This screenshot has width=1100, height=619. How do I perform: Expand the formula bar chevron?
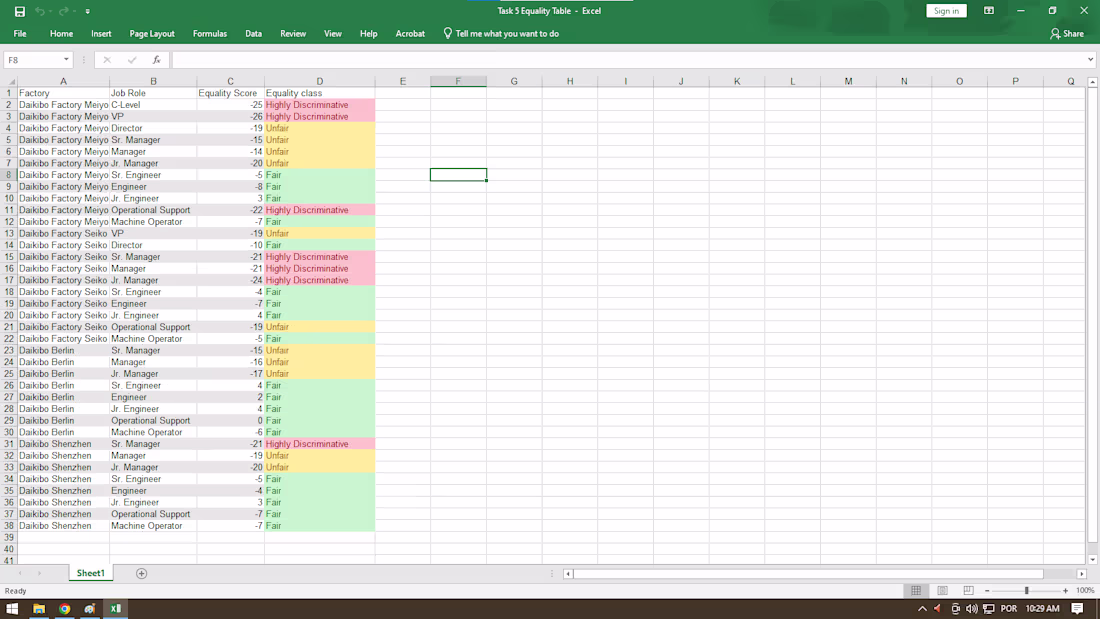[x=1090, y=60]
